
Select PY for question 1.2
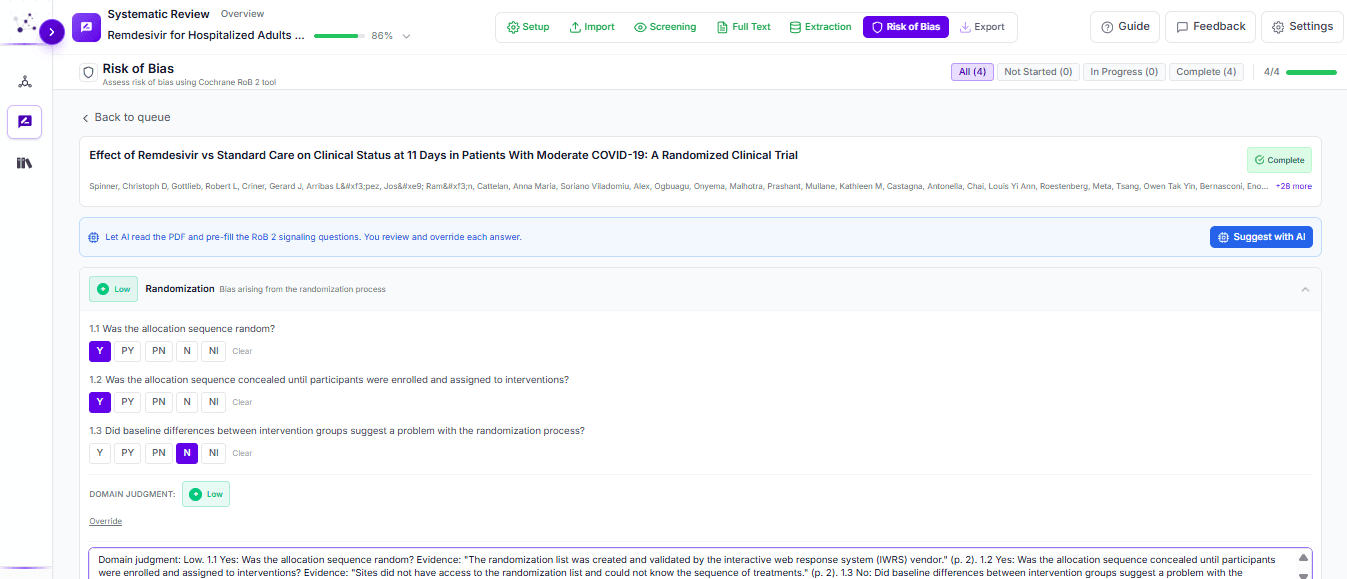click(x=128, y=402)
